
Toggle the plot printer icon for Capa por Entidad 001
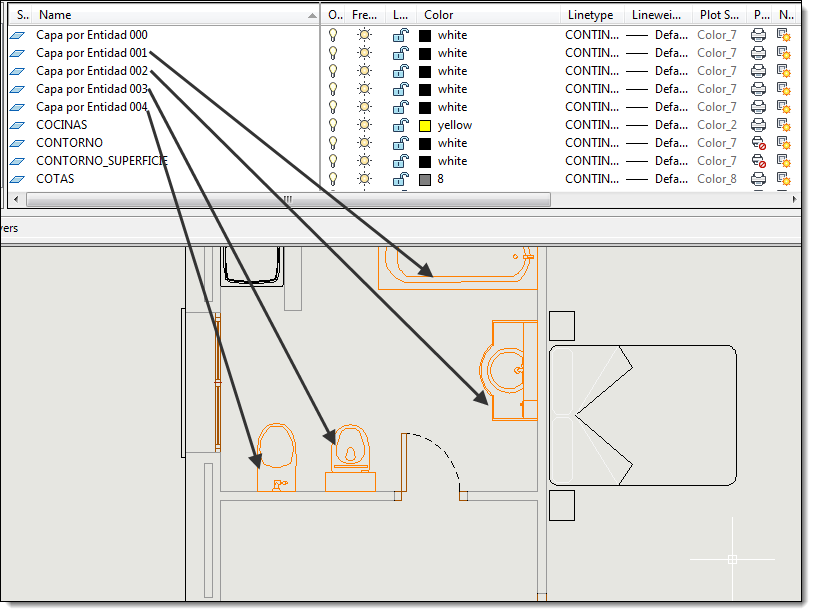click(x=758, y=53)
